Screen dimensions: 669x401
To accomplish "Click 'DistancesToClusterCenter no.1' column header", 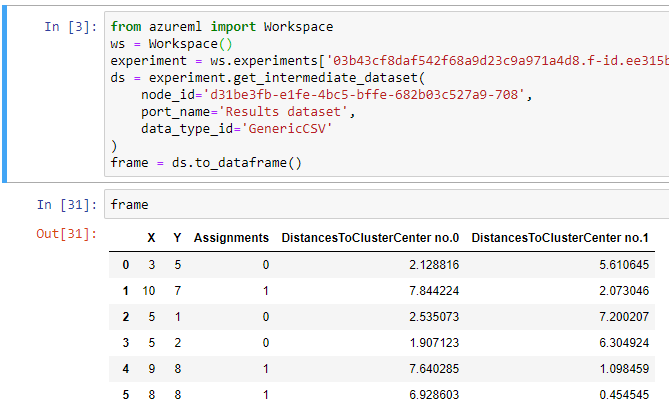I will point(560,238).
